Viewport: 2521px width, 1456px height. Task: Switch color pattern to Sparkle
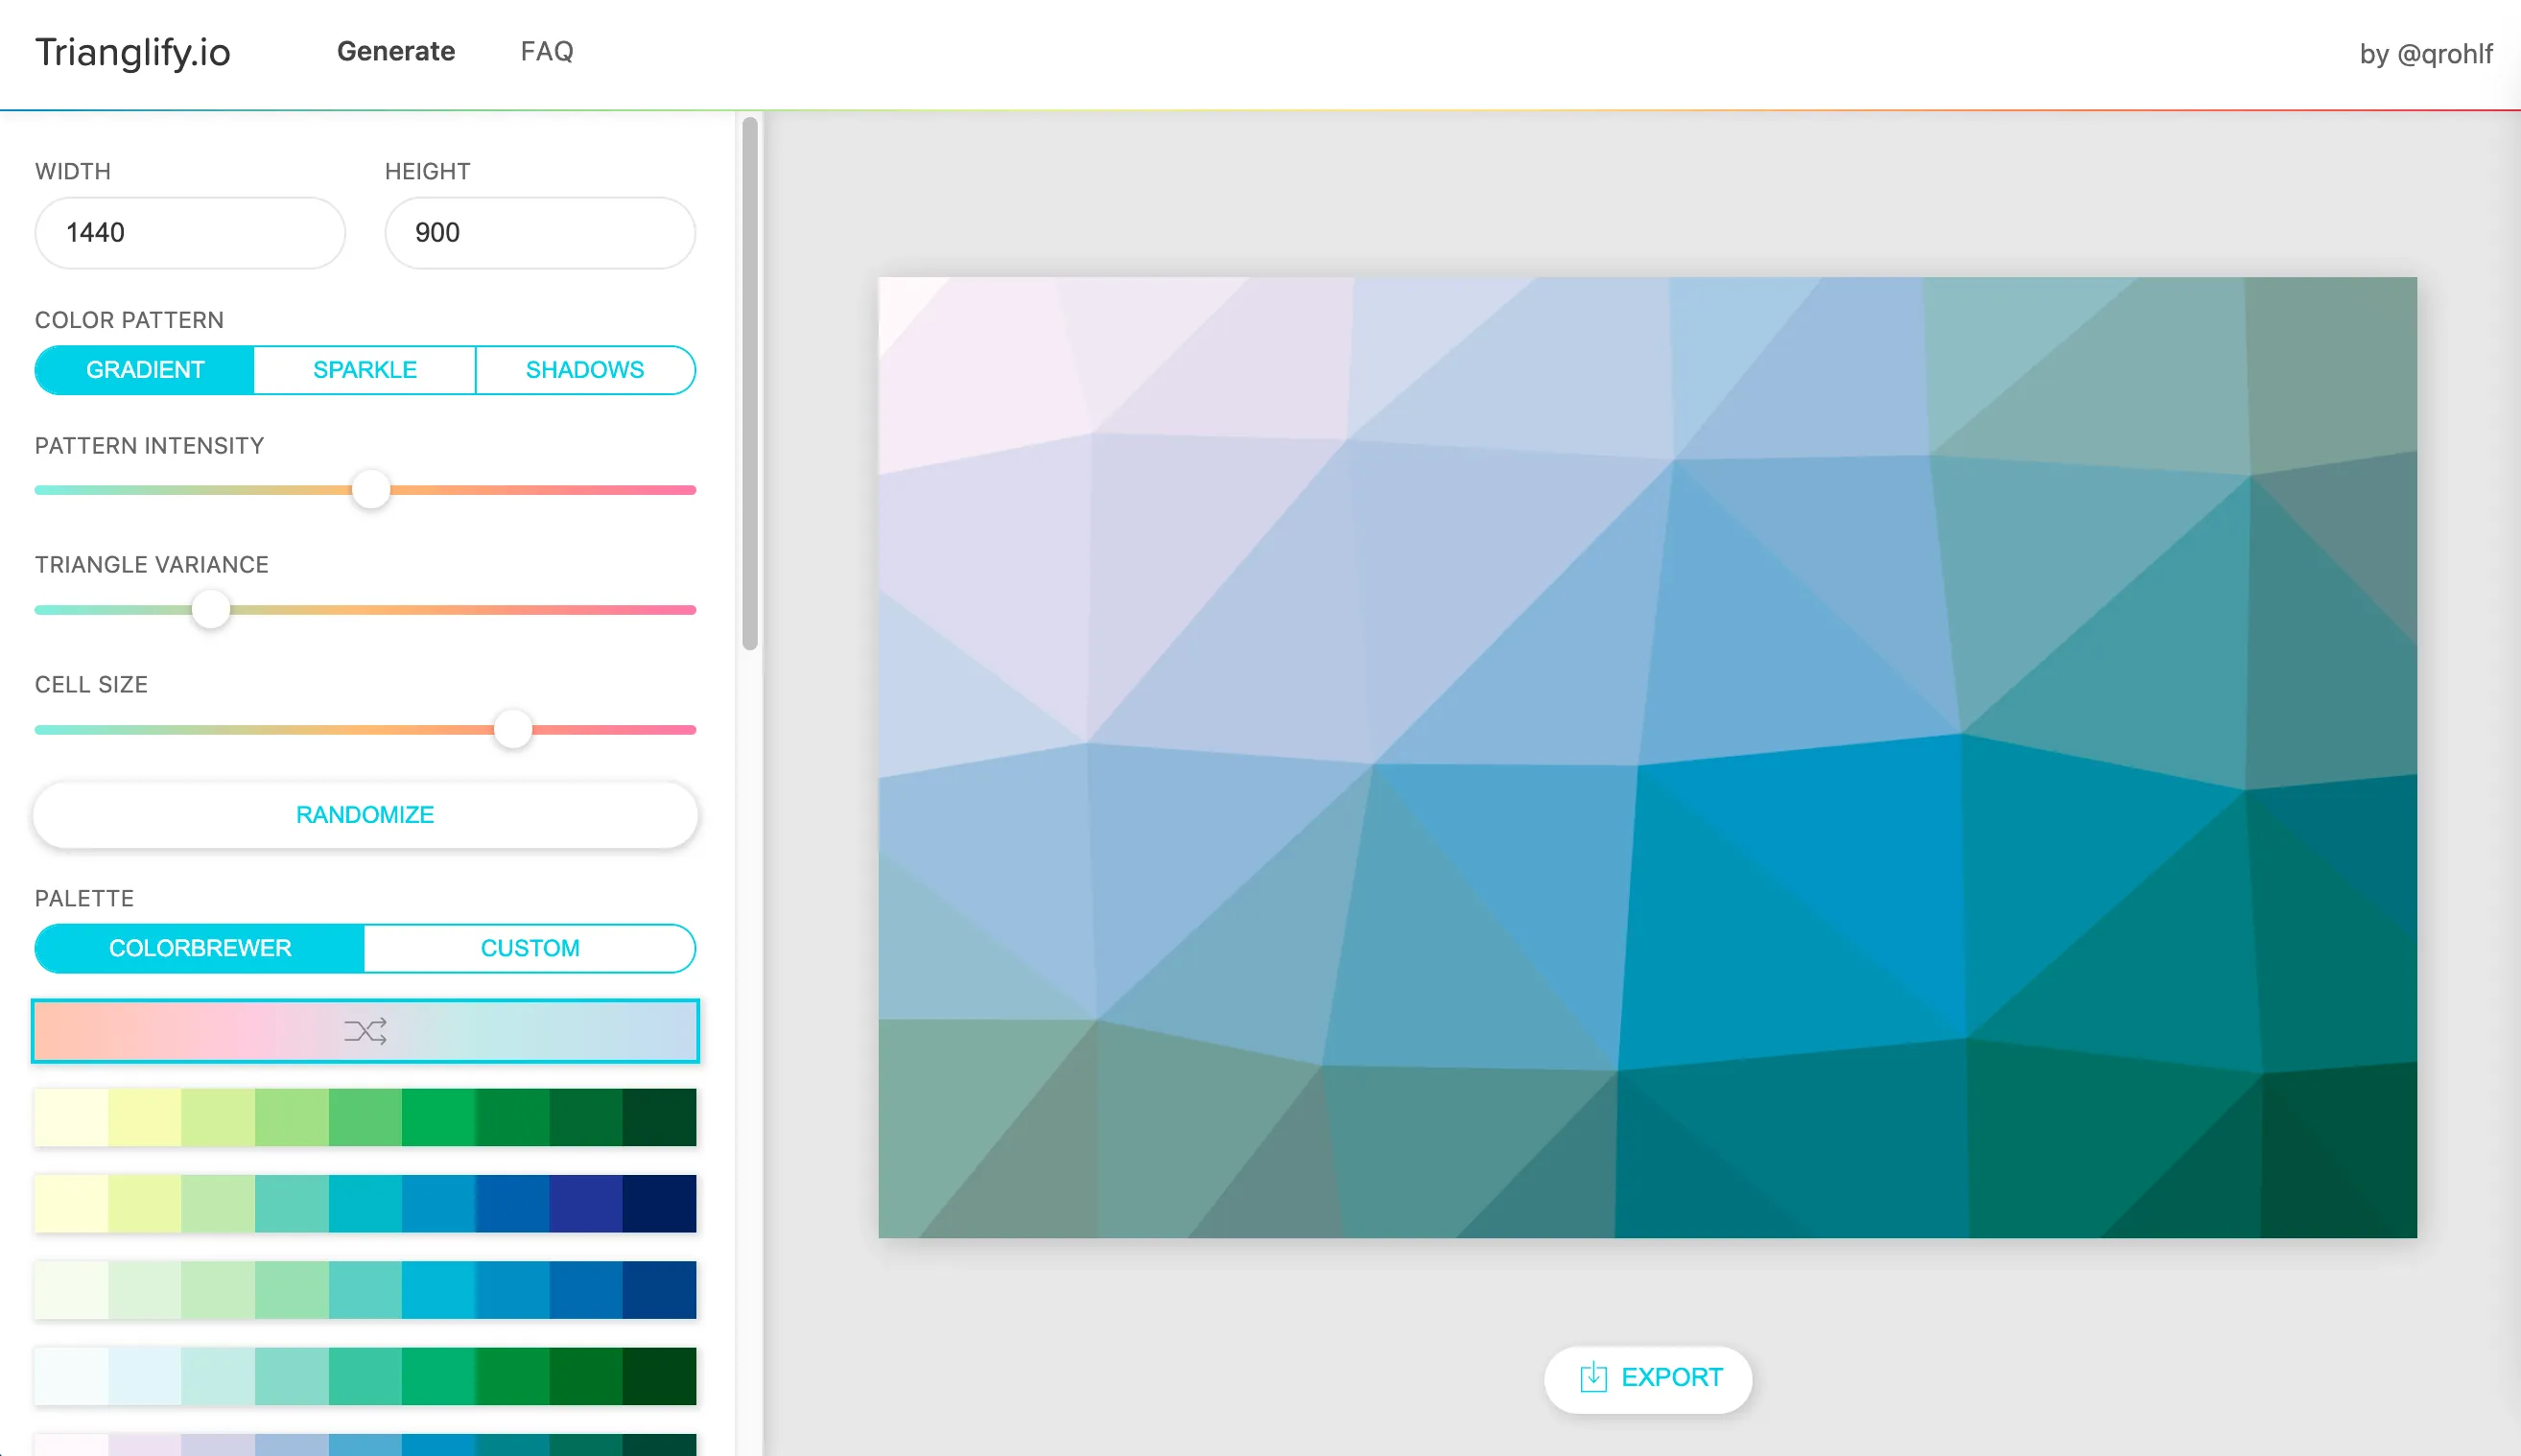(x=364, y=370)
